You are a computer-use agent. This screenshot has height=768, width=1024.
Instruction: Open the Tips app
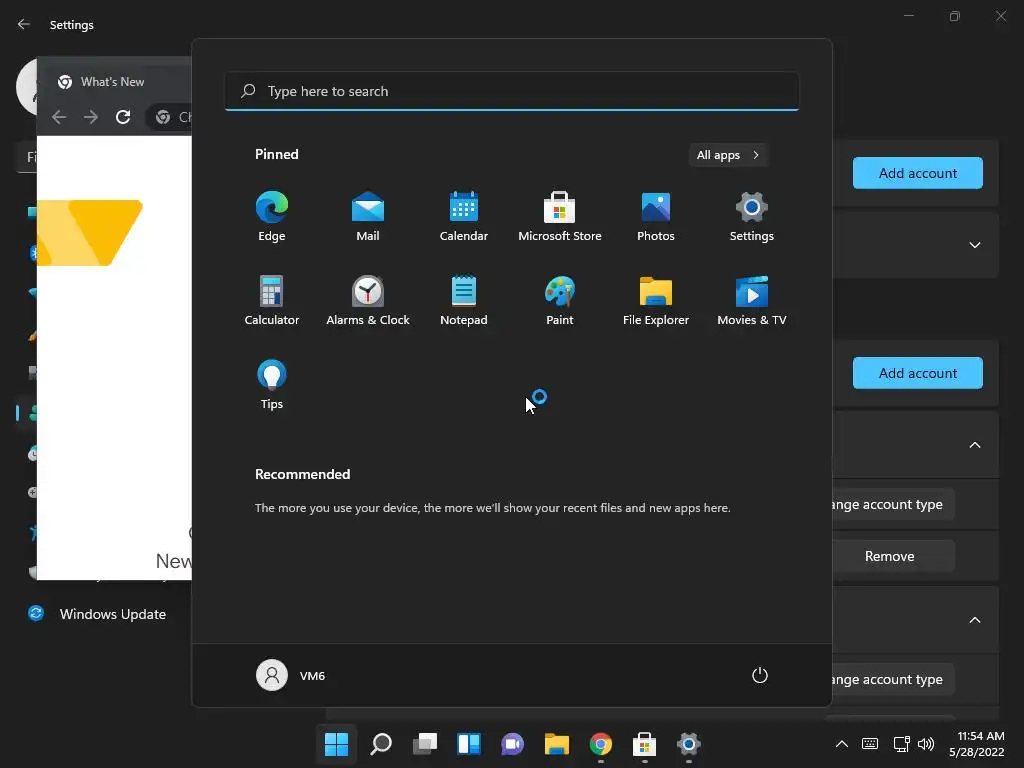click(x=272, y=385)
